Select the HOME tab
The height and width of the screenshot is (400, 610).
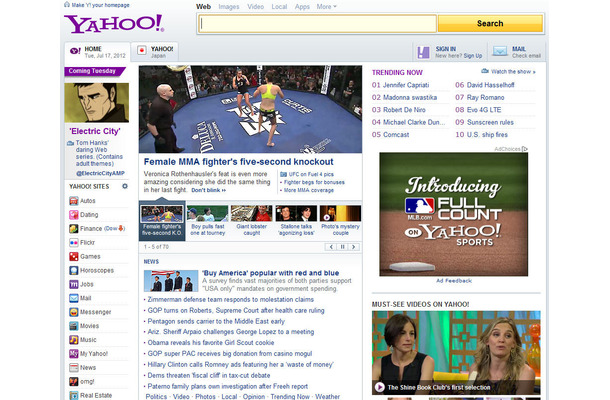pyautogui.click(x=97, y=52)
